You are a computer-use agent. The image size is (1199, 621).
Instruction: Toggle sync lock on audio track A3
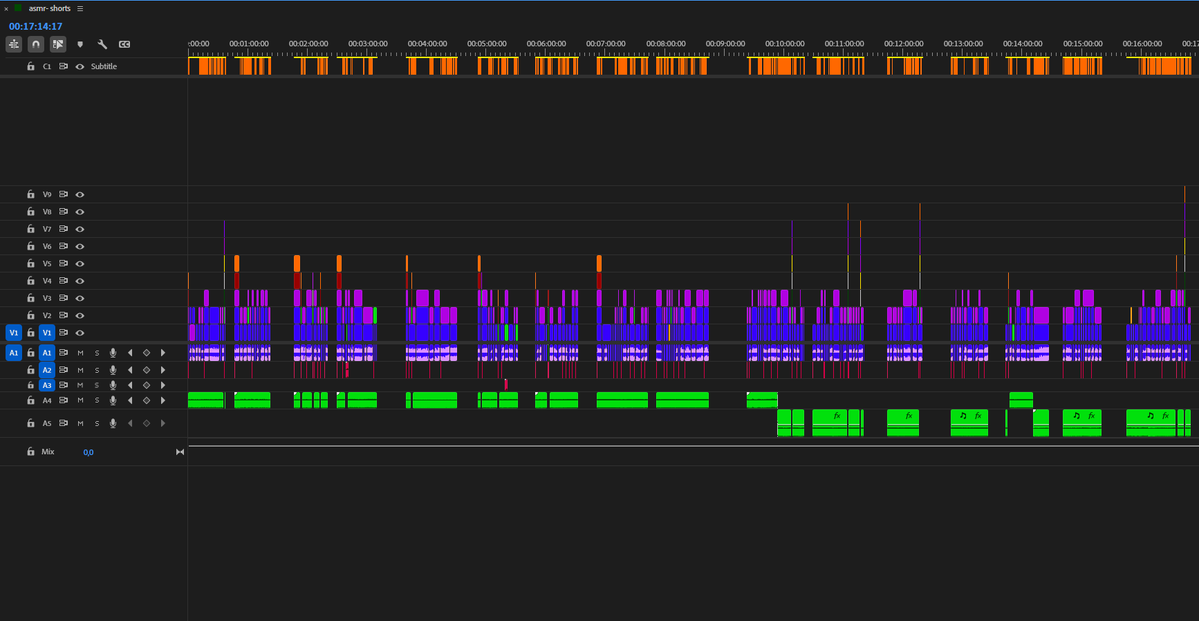coord(63,385)
